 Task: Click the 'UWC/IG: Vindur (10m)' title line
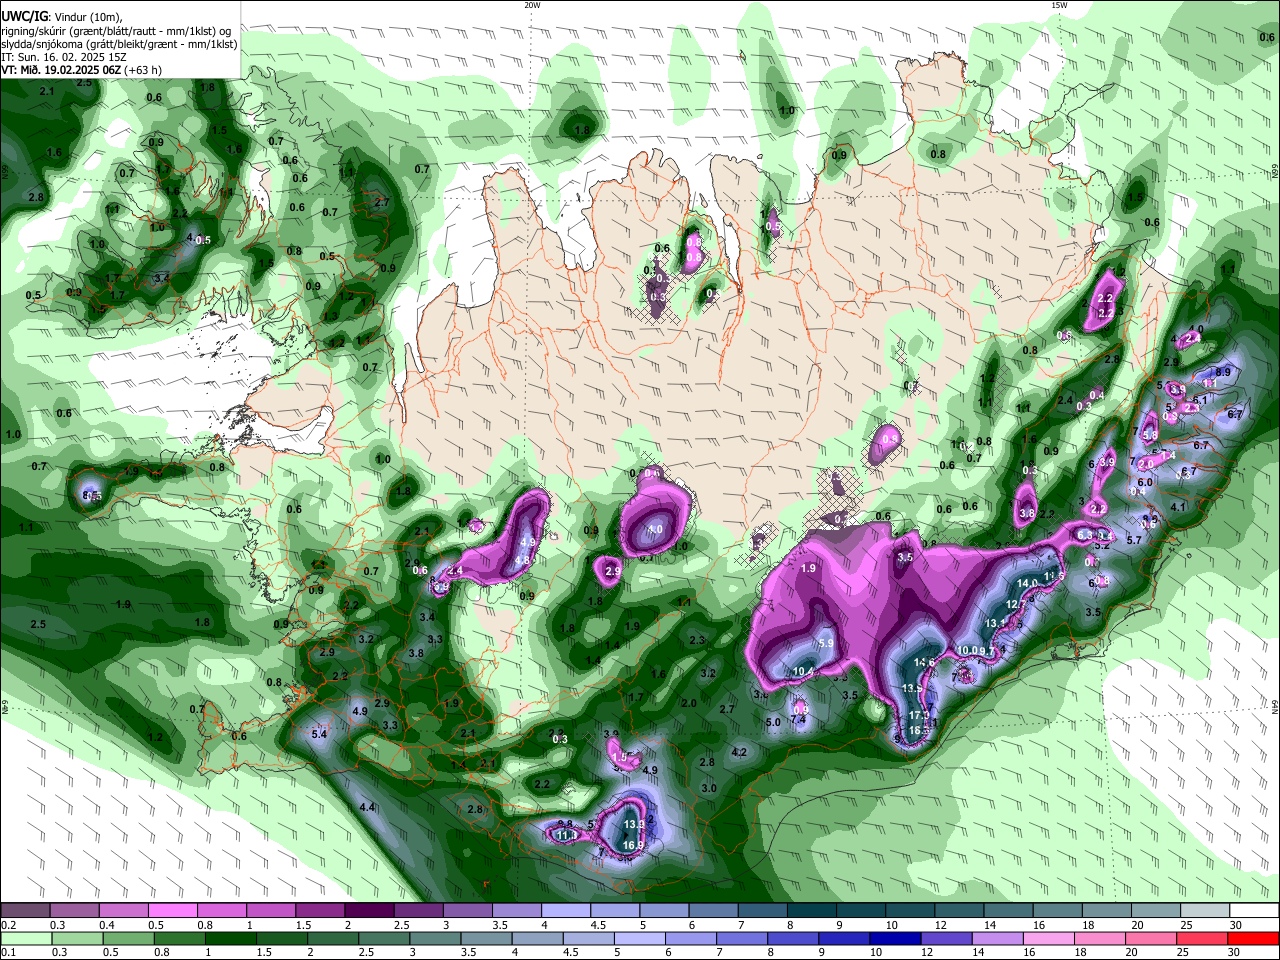point(61,16)
